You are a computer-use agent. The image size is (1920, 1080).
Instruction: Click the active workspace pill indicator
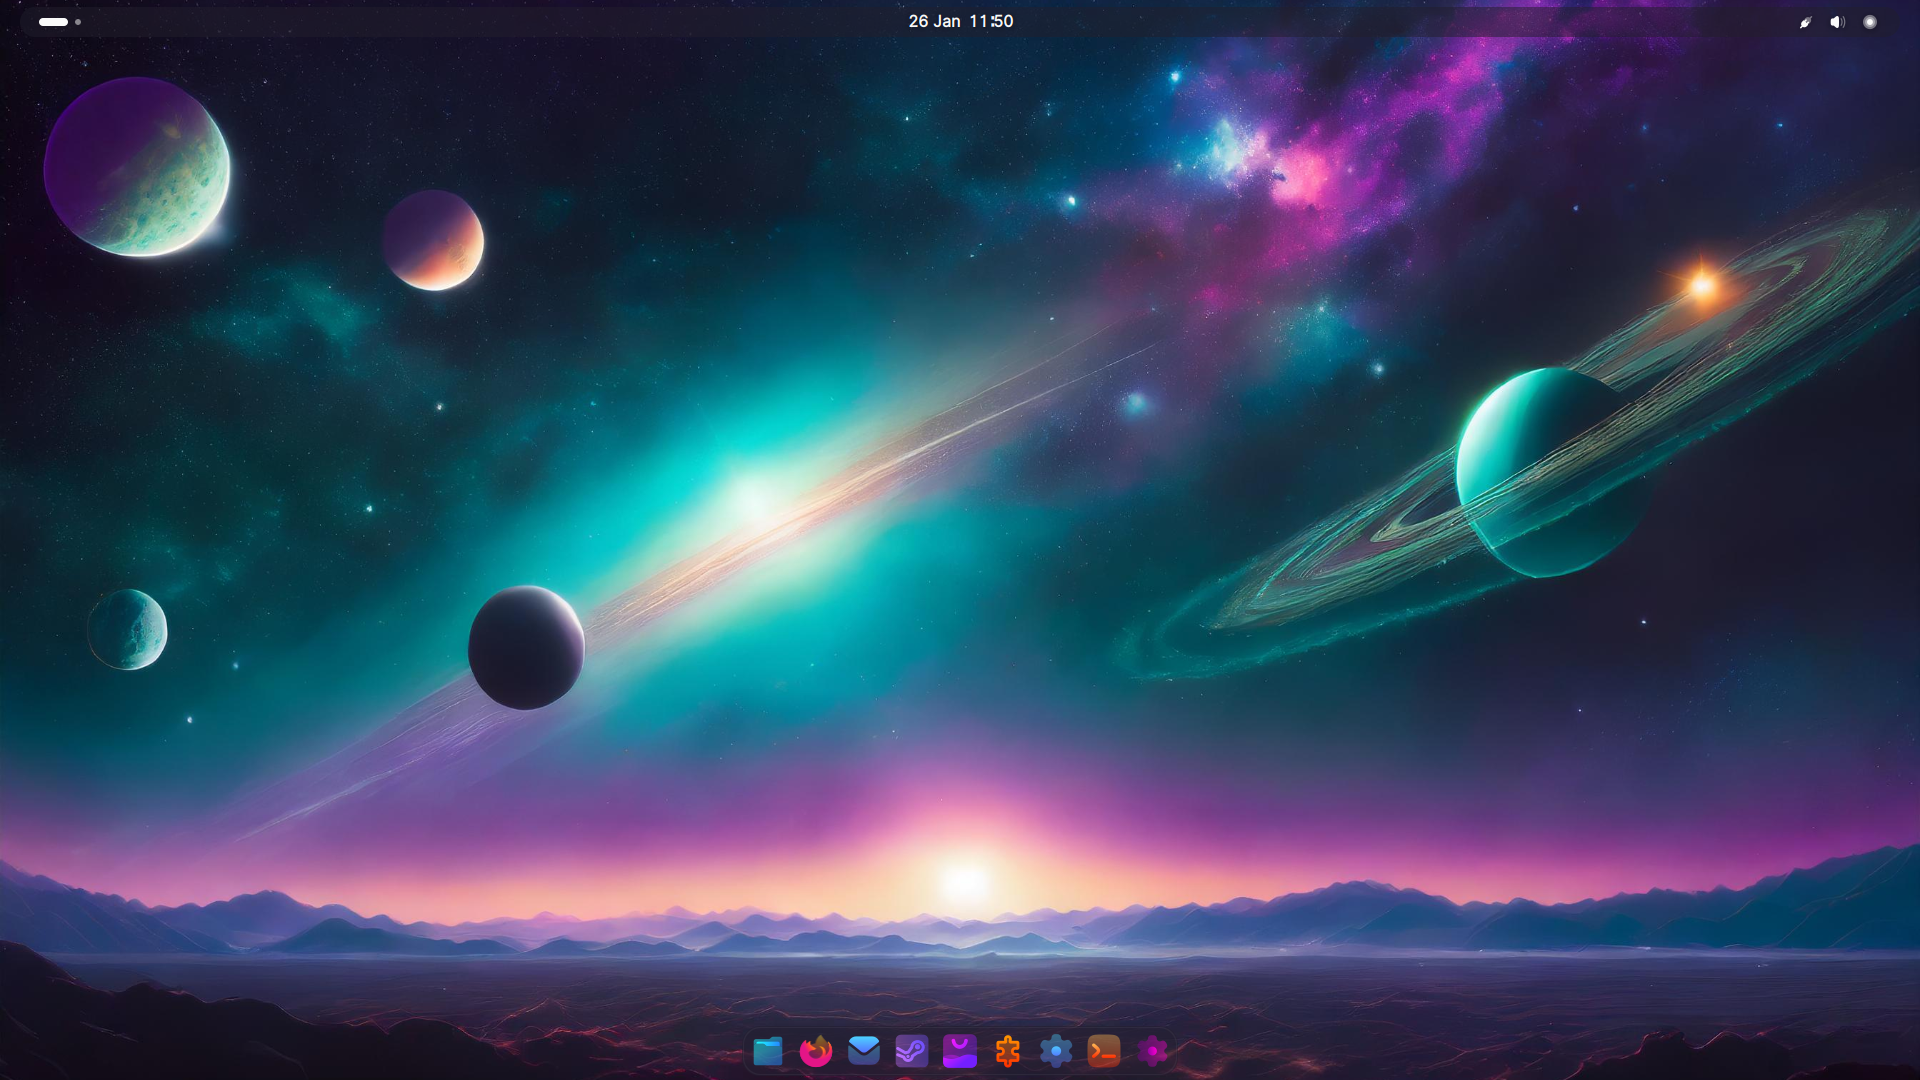(53, 22)
